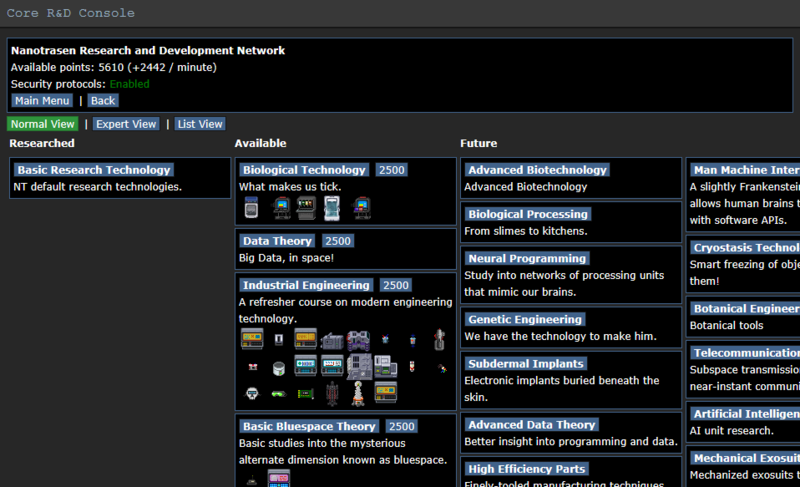Switch to Expert View
The width and height of the screenshot is (800, 487).
pos(126,124)
